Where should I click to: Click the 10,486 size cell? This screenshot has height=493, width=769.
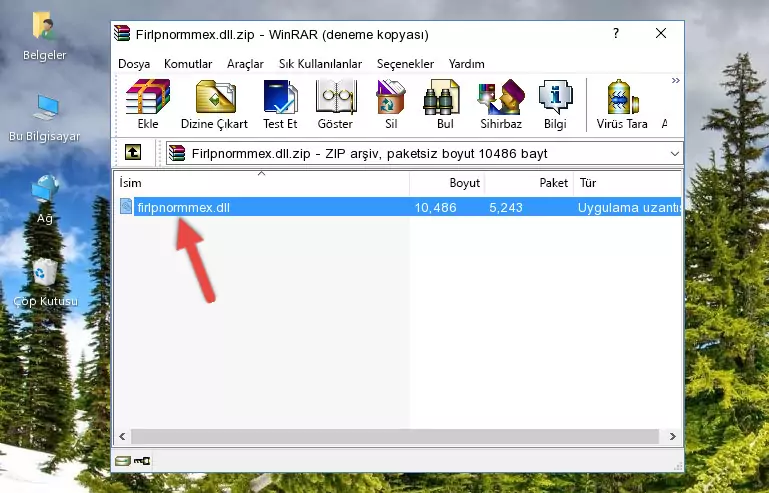[436, 208]
